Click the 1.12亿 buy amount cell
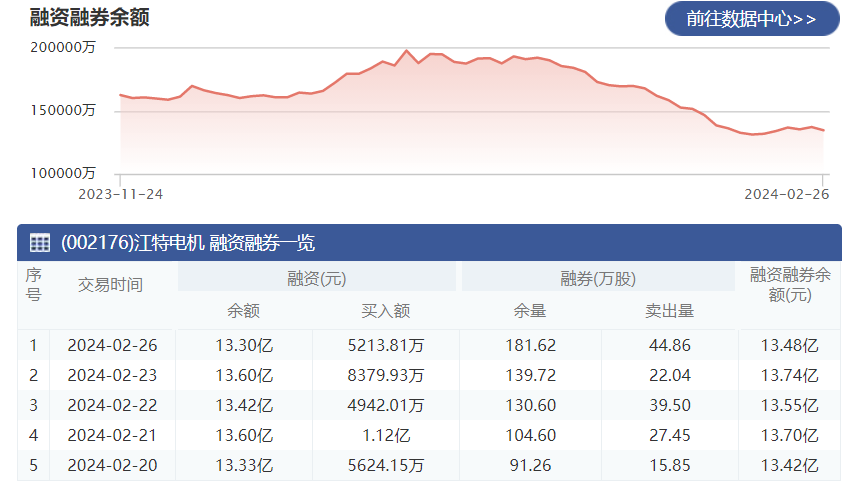 pos(385,435)
